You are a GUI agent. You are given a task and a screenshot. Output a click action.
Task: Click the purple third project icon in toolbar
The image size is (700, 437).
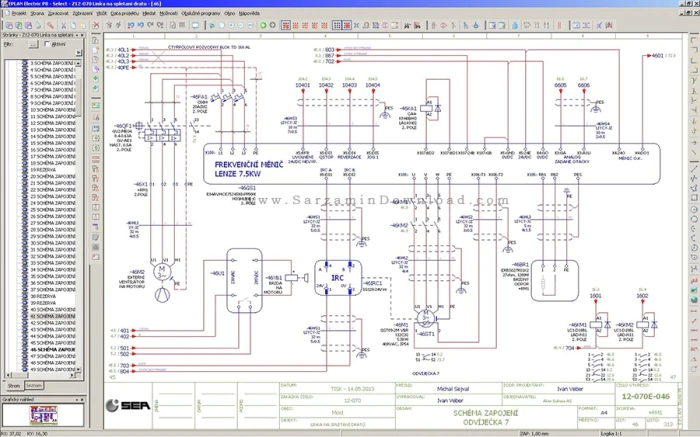coord(29,25)
